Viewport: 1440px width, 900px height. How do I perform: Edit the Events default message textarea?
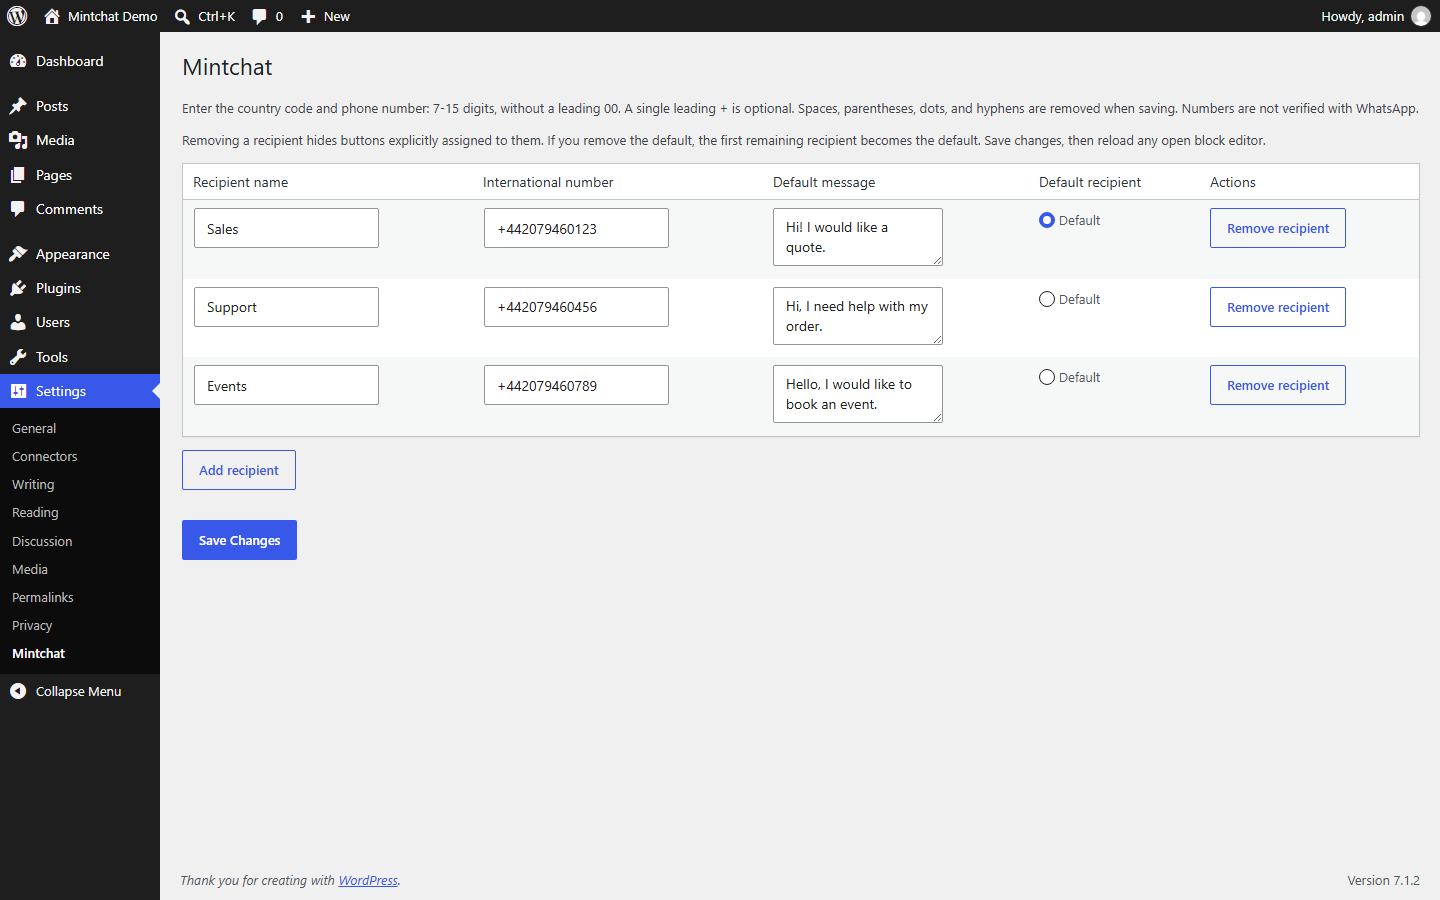[x=858, y=394]
